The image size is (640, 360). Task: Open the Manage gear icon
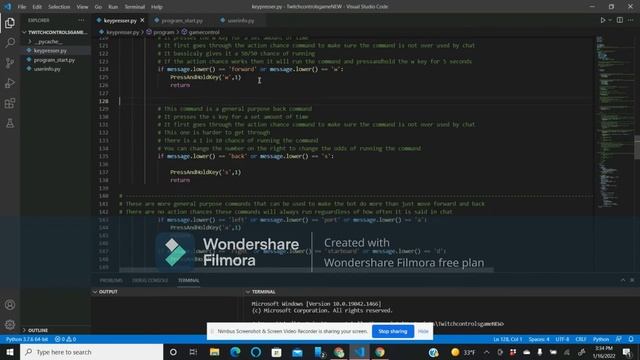[10, 324]
